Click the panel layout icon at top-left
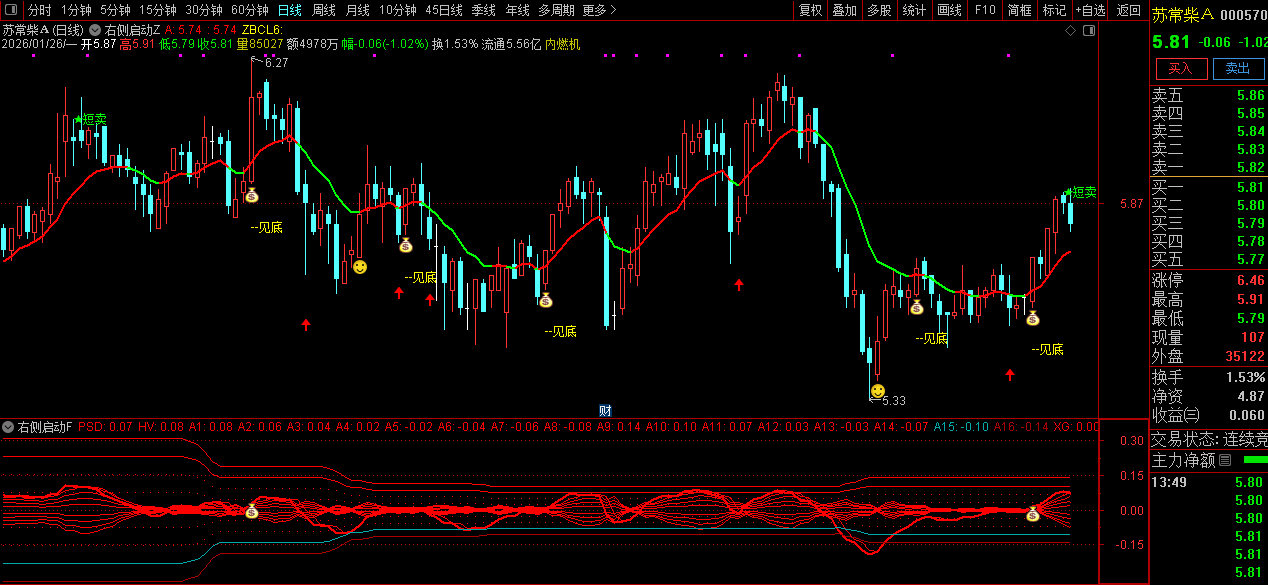The width and height of the screenshot is (1268, 585). [x=12, y=10]
